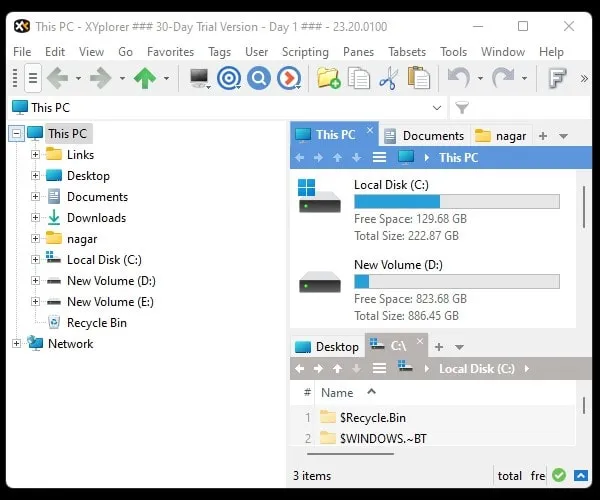Go up one level with green arrow
Screen dimensions: 600x500
[x=145, y=78]
